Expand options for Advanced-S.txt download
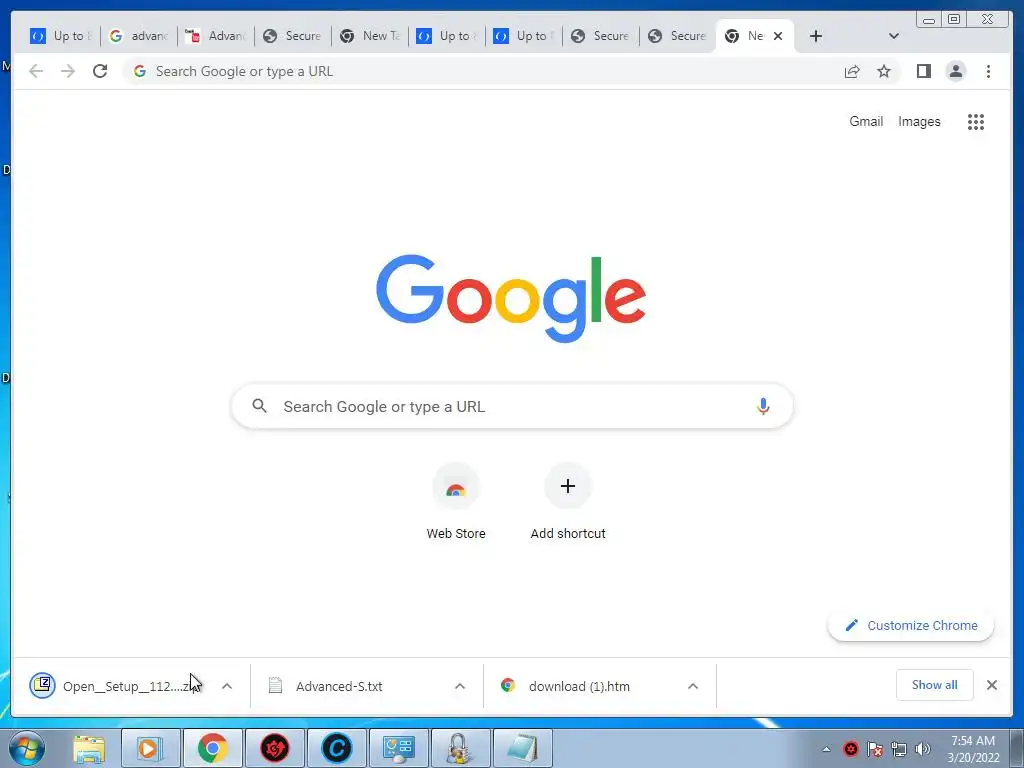This screenshot has width=1024, height=768. point(460,686)
